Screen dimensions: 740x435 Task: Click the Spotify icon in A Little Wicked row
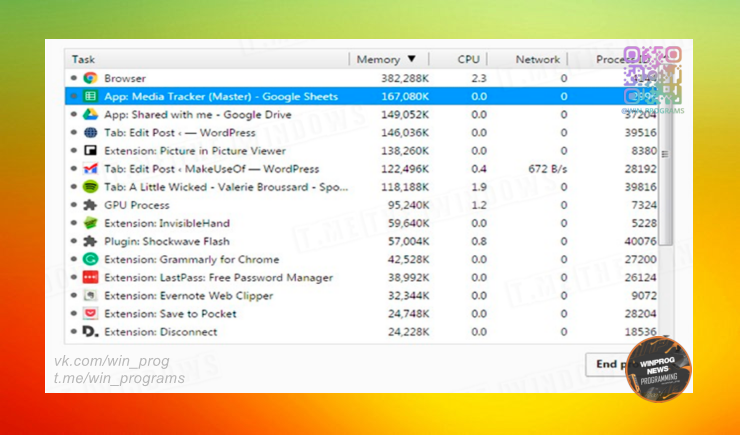(90, 187)
